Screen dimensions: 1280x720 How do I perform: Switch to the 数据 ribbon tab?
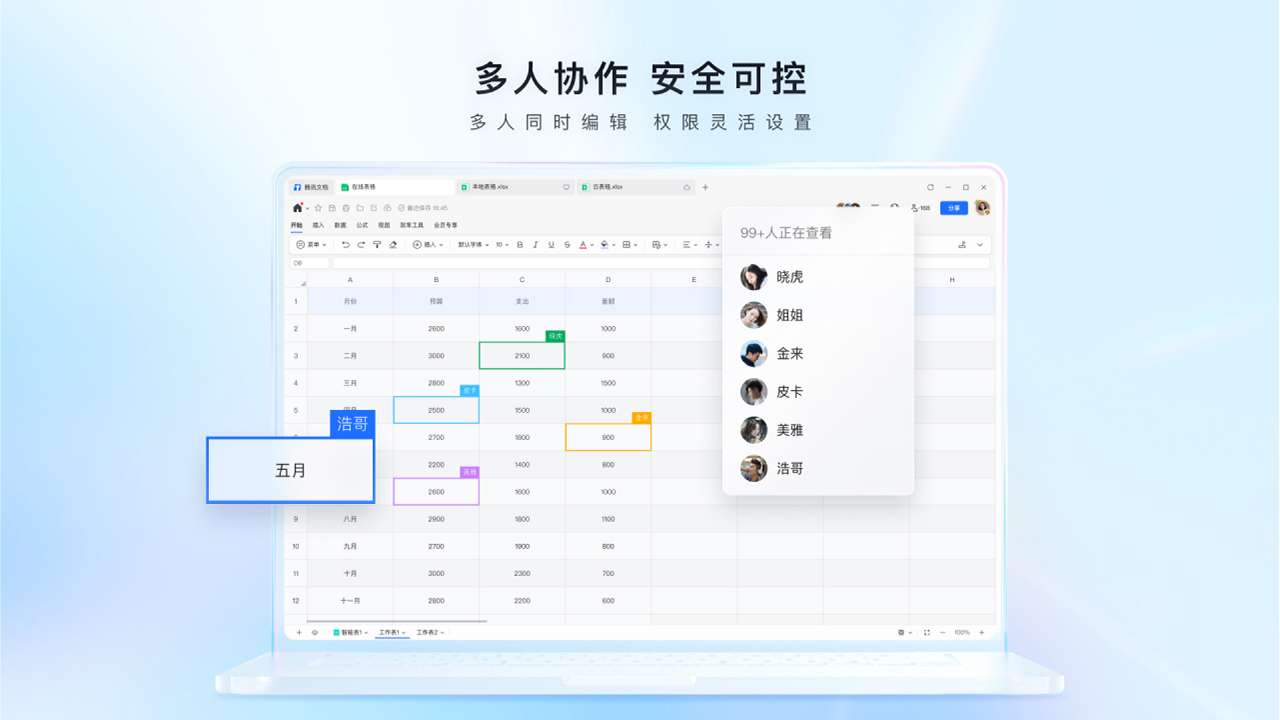340,225
